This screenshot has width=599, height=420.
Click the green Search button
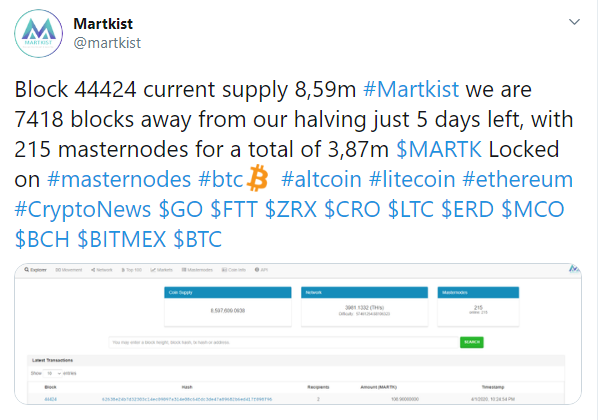coord(472,342)
